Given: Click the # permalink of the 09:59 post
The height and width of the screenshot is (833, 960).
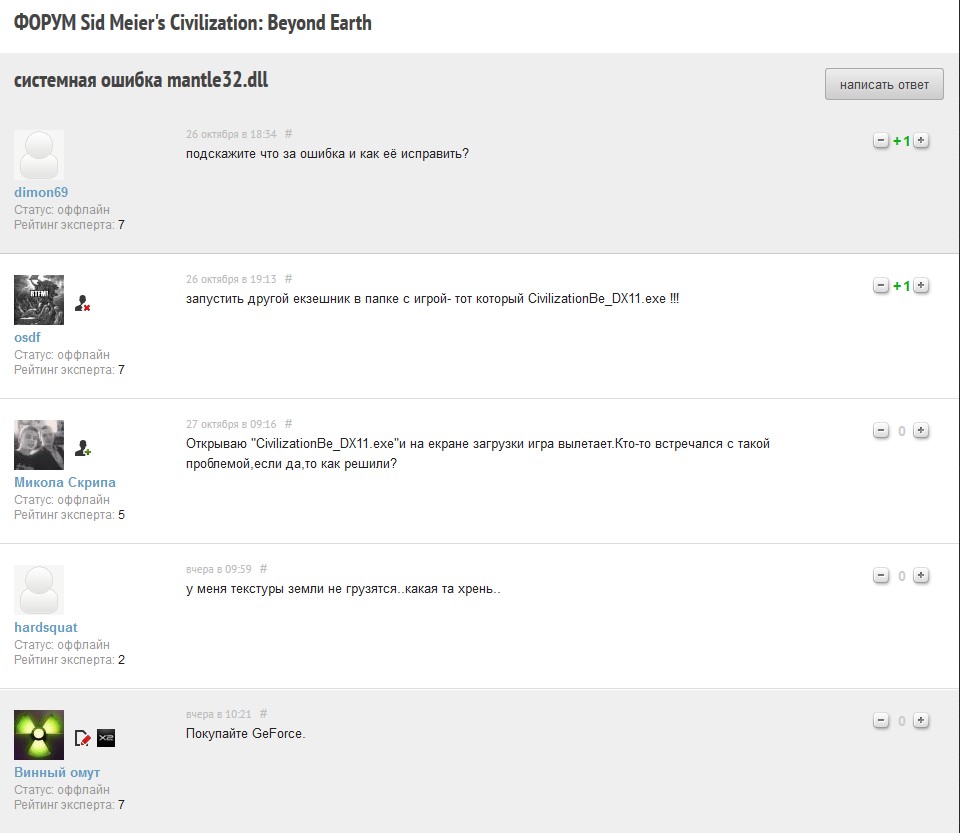Looking at the screenshot, I should pos(264,569).
